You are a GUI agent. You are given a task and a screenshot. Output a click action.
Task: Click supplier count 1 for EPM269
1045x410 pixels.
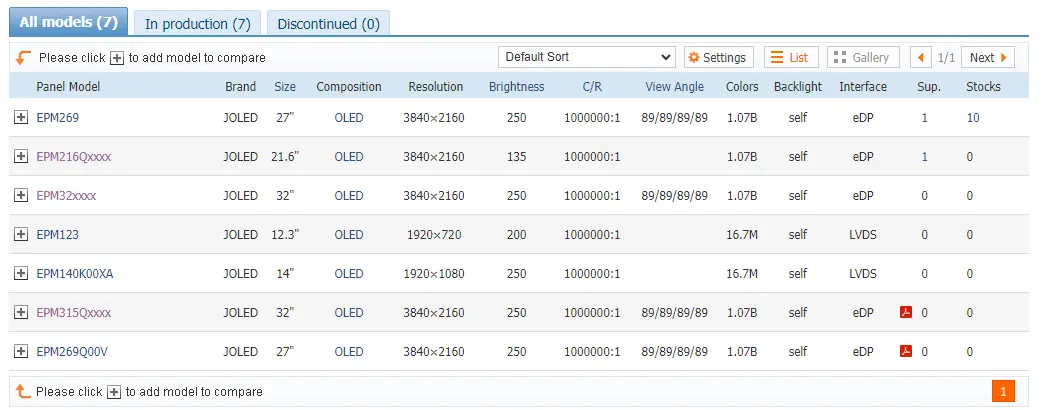click(924, 118)
